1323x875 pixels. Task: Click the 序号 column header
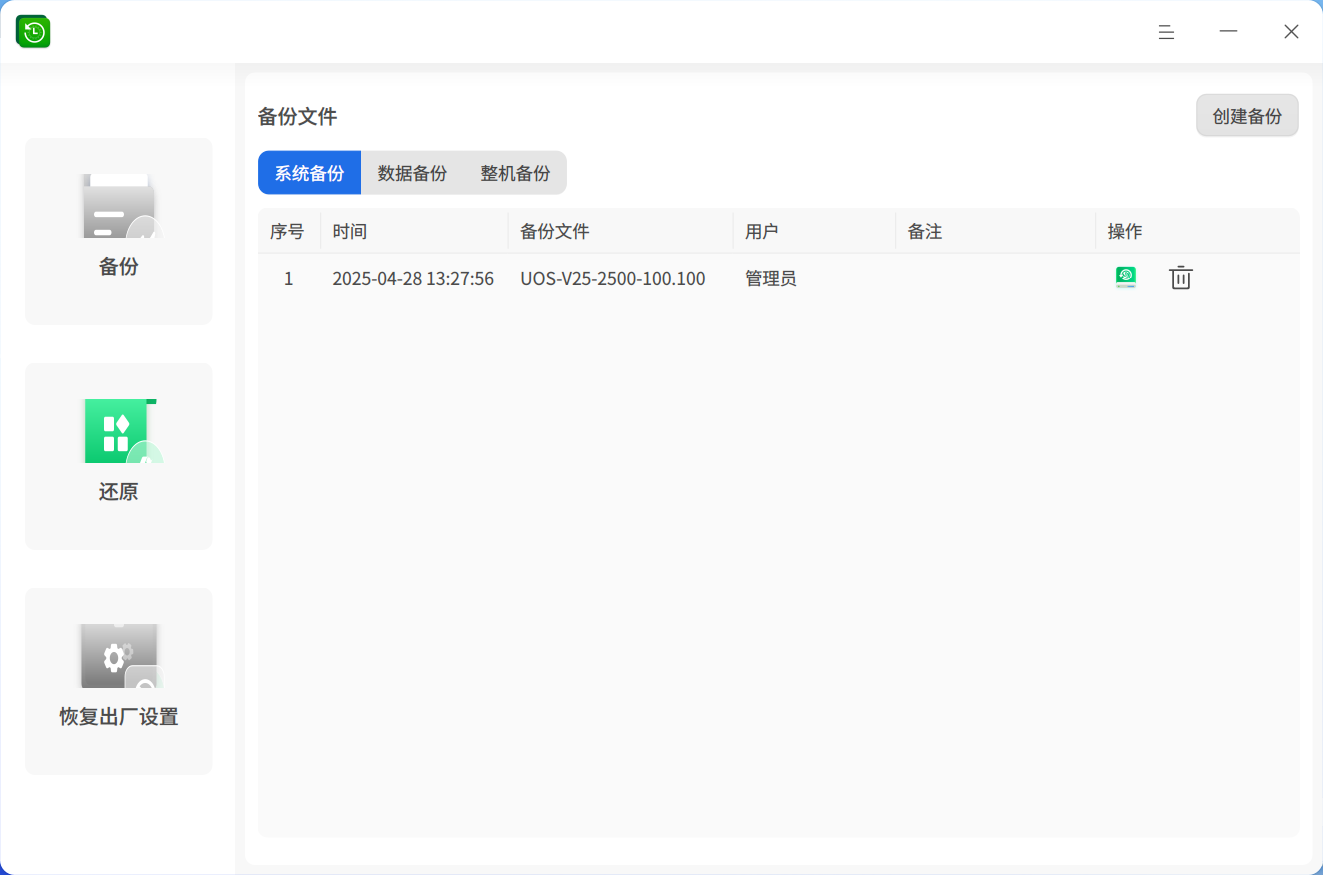(x=287, y=232)
